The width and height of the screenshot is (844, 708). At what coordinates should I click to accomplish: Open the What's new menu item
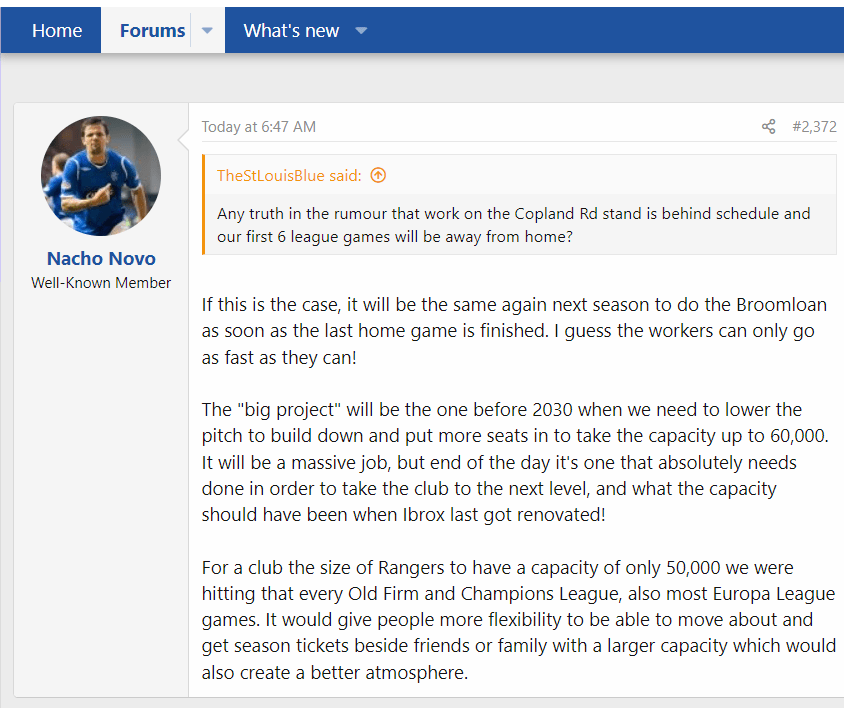tap(291, 31)
